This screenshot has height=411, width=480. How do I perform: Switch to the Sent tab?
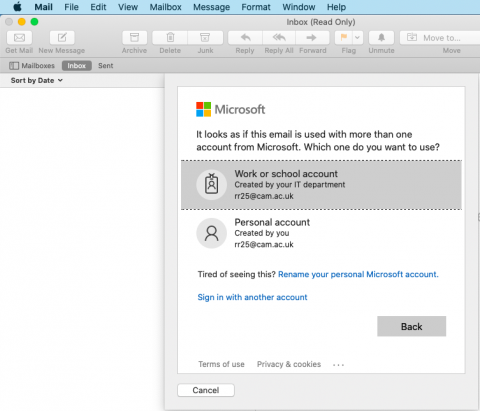click(106, 66)
